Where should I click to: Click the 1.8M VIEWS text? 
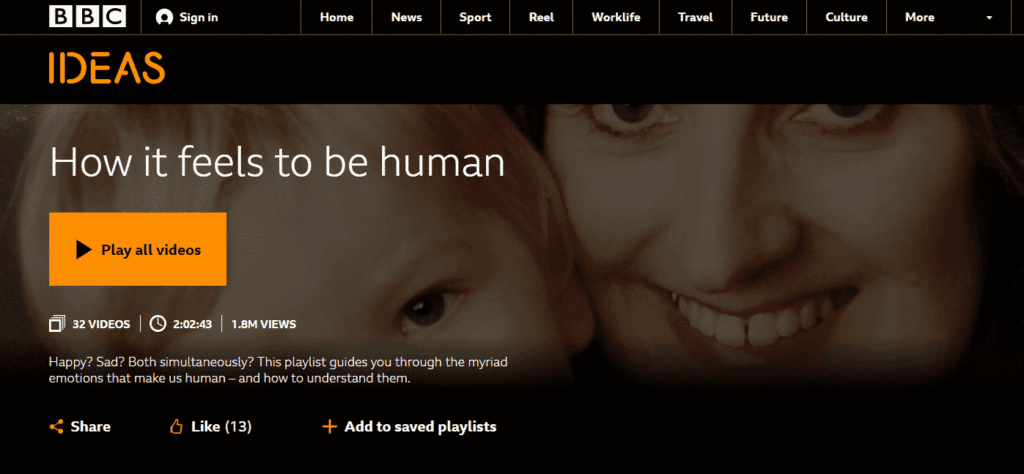click(264, 324)
